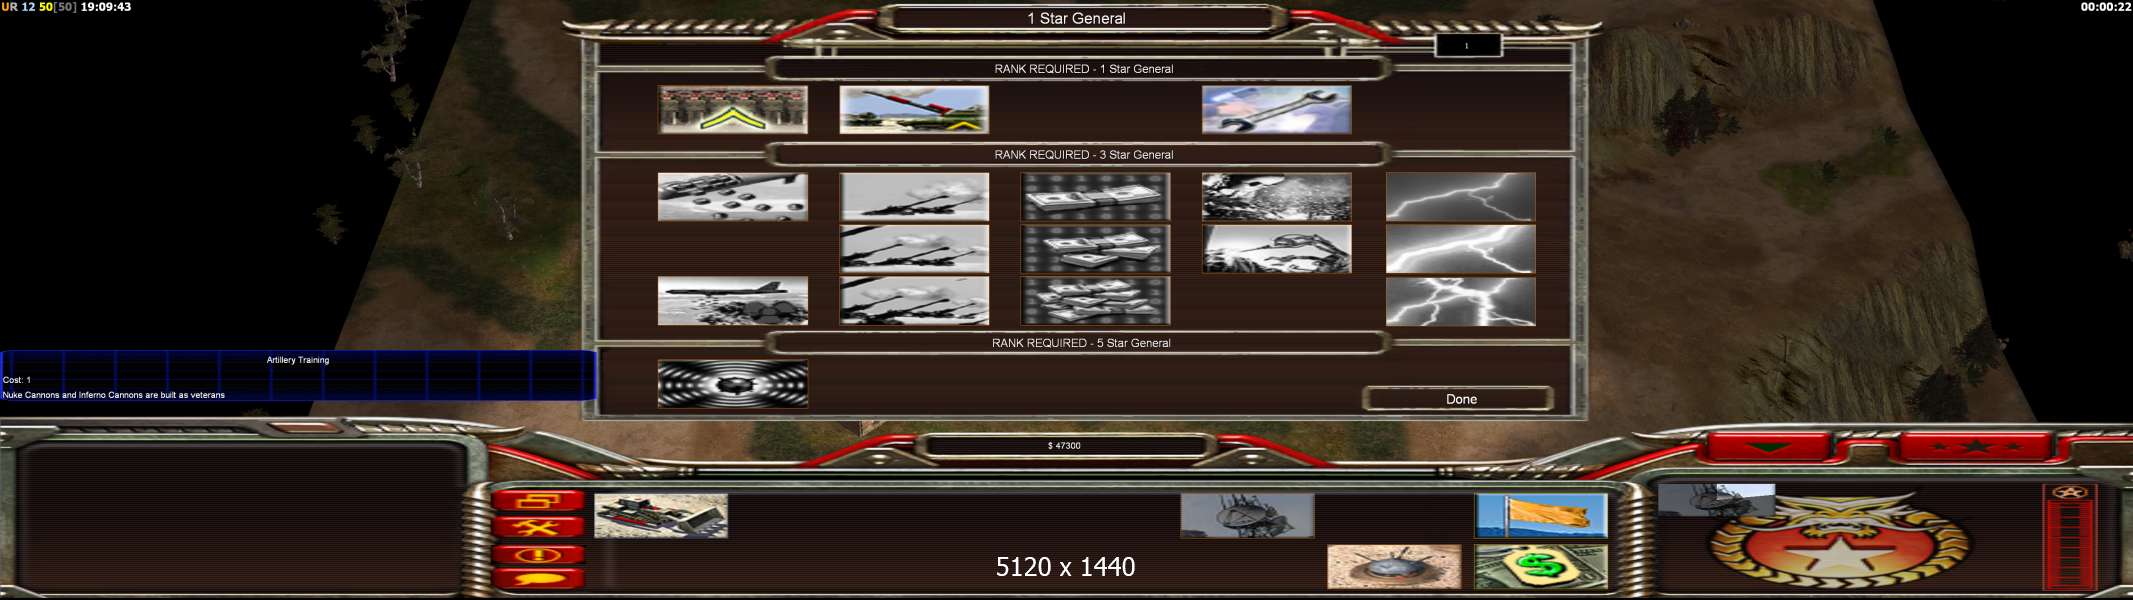Select the Cluster Mines power icon
2133x600 pixels.
732,197
